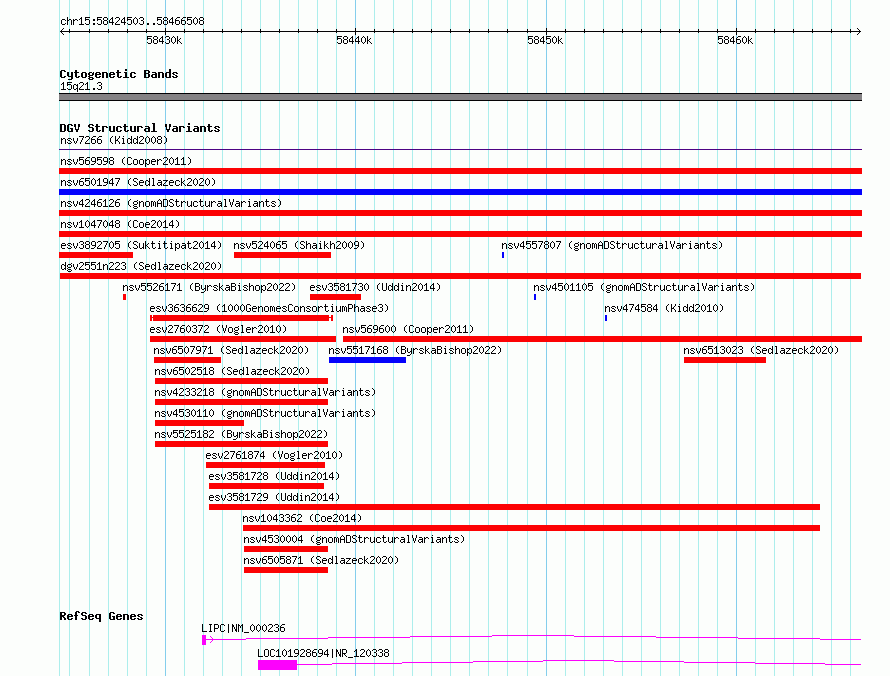The width and height of the screenshot is (890, 676).
Task: Open the esv2761874 (Vogler2010) label
Action: point(274,455)
